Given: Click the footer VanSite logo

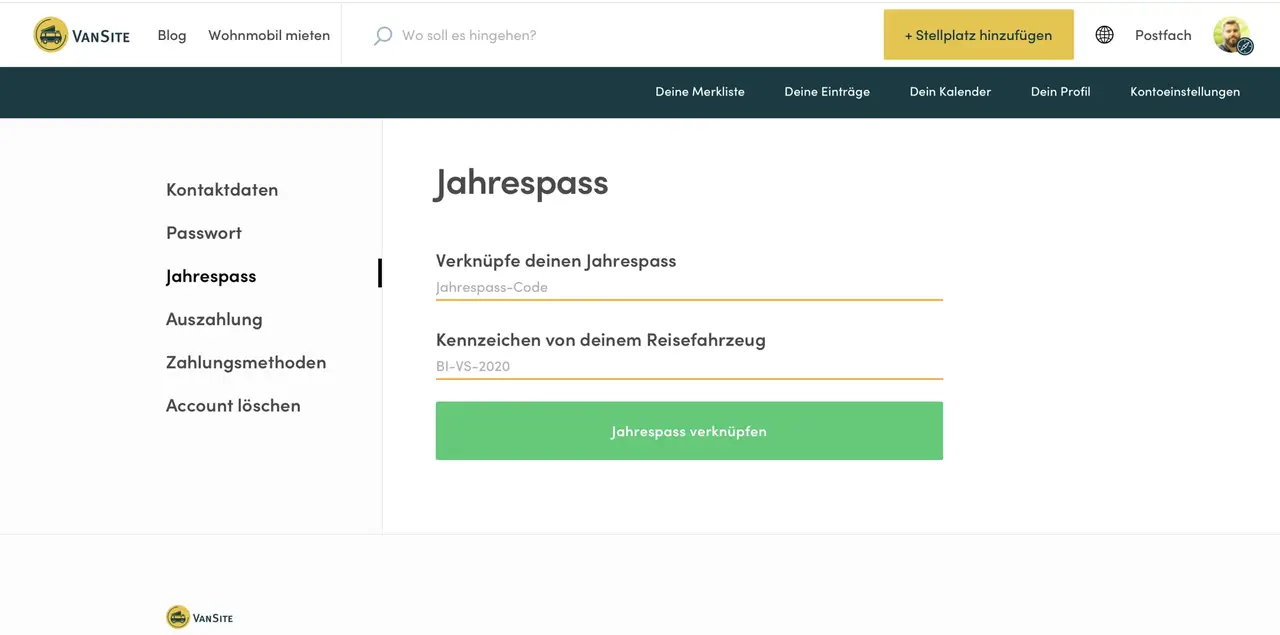Looking at the screenshot, I should coord(200,617).
